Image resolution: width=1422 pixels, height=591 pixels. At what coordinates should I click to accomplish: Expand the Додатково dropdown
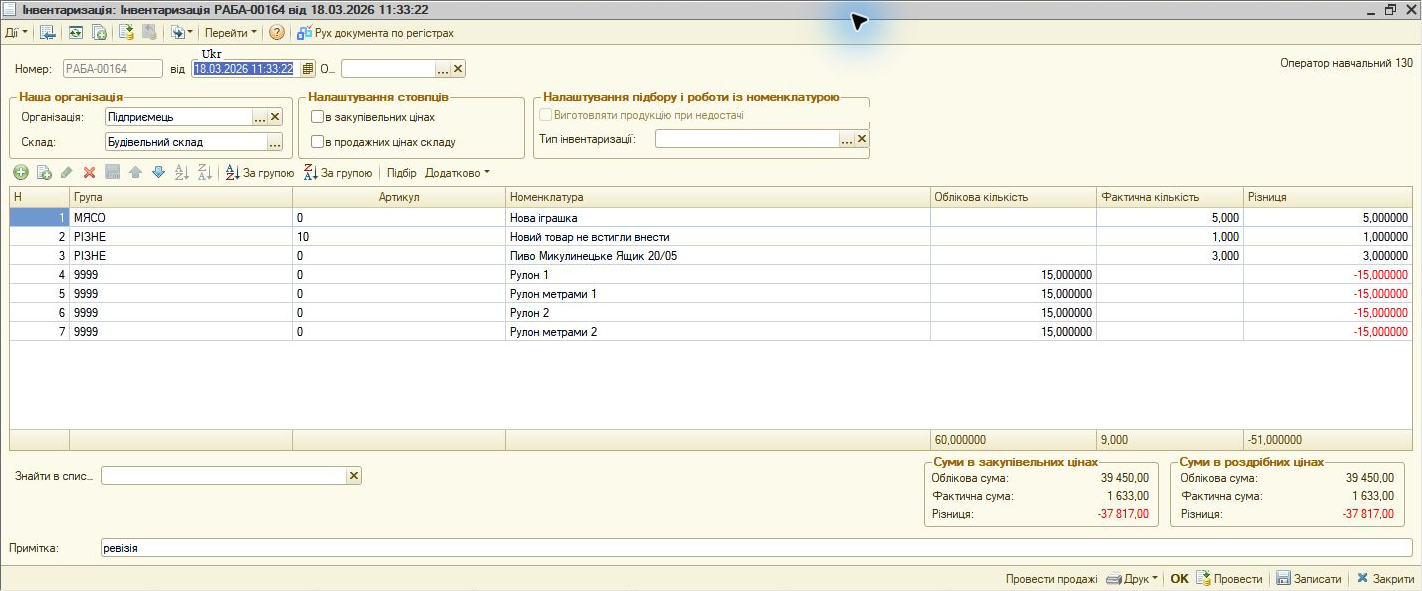click(x=457, y=173)
